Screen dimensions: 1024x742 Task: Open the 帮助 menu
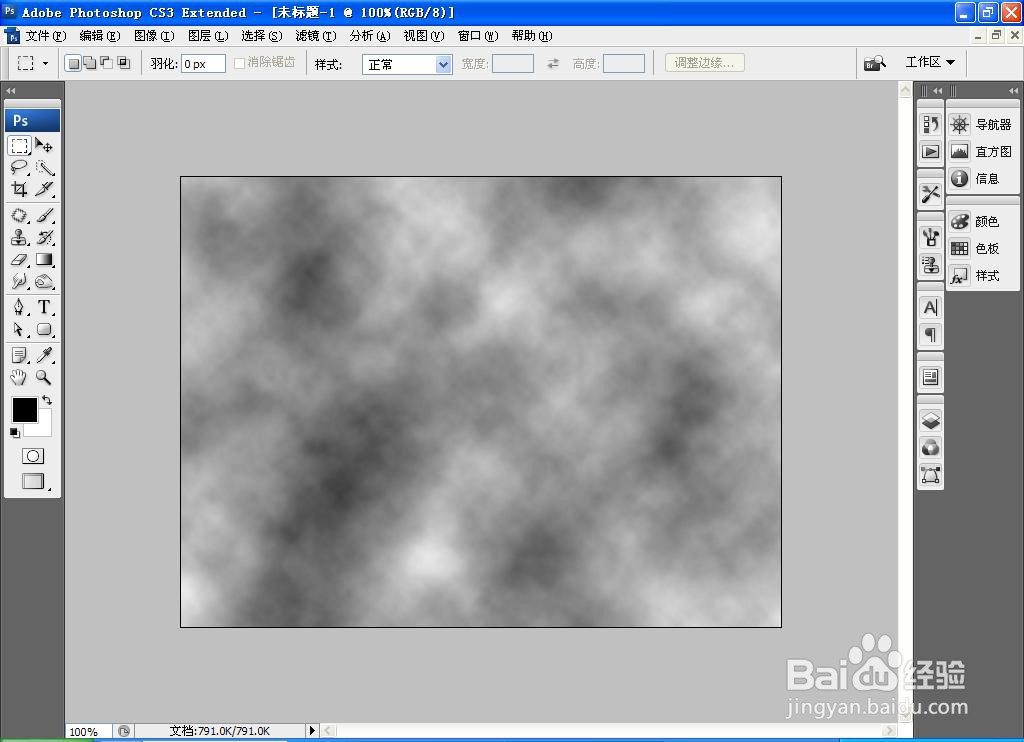(532, 36)
